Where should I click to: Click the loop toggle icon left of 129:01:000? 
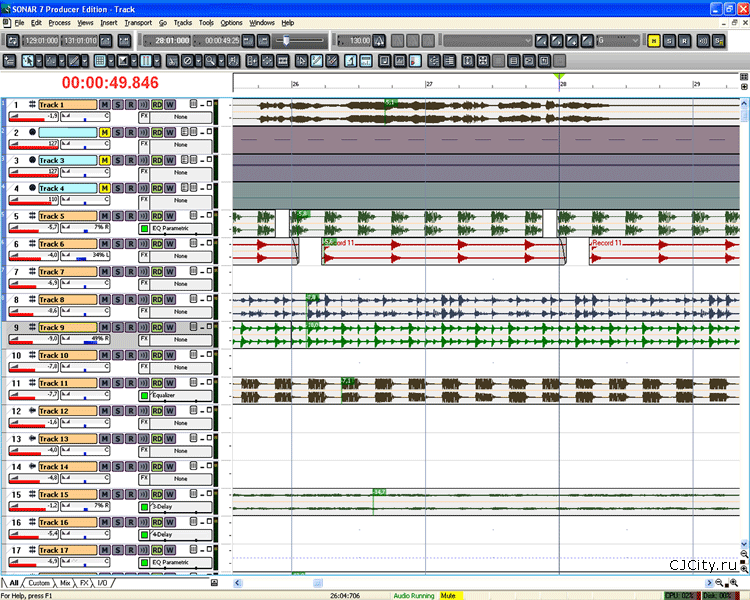13,41
